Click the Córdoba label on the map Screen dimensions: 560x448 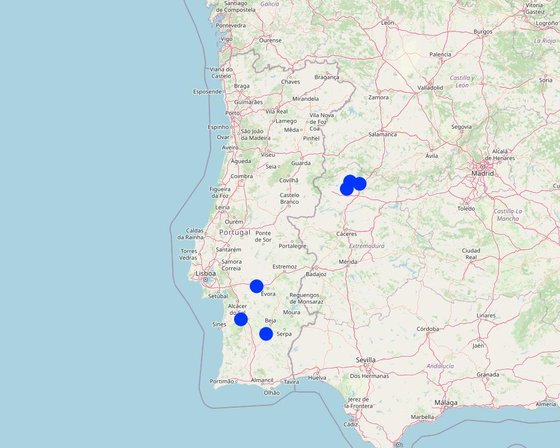coord(428,329)
